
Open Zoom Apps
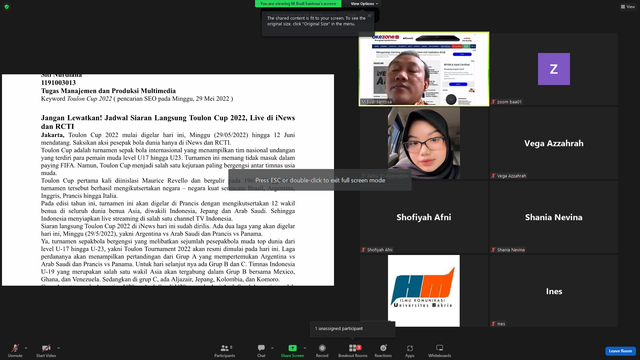point(410,350)
